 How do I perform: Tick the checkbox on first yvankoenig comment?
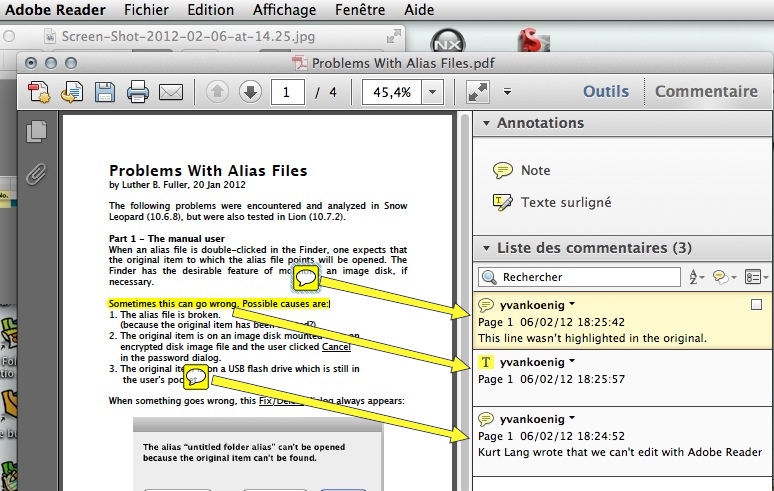point(756,304)
